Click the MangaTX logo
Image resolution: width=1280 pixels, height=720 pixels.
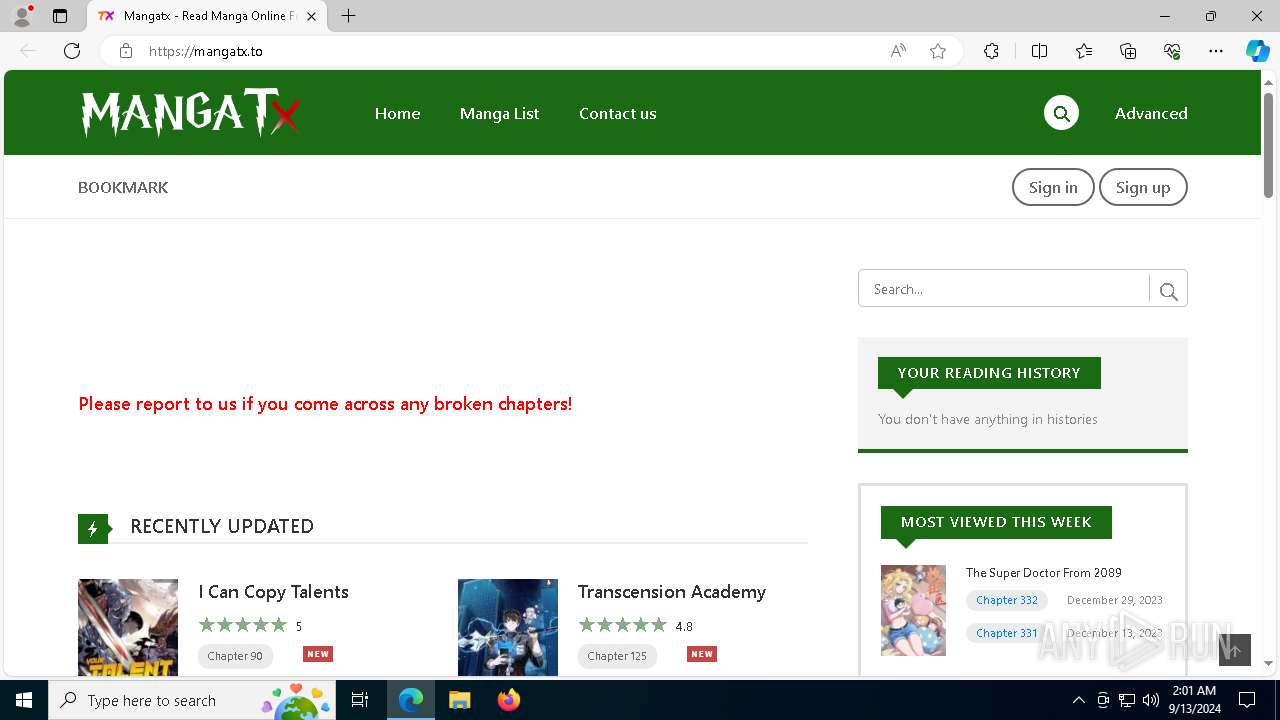pos(190,113)
